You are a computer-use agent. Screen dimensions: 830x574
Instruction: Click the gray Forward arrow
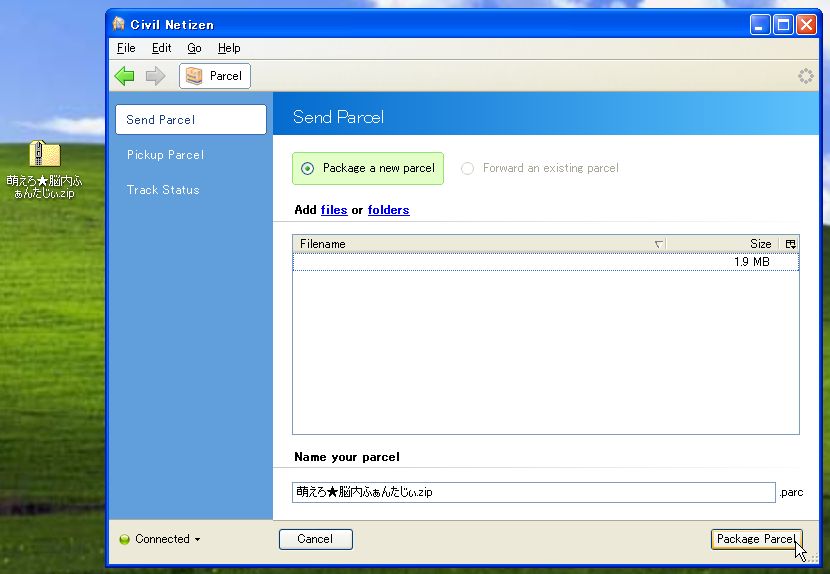point(155,76)
